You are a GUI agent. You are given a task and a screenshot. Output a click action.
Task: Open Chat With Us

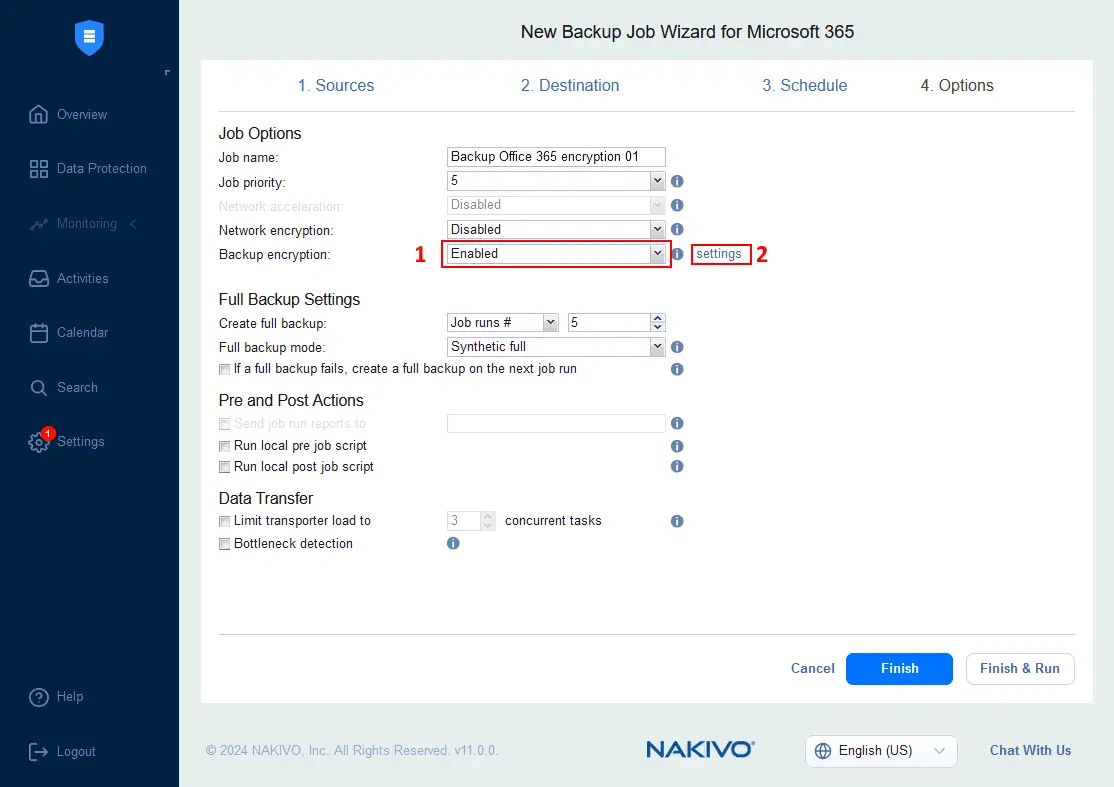tap(1030, 751)
